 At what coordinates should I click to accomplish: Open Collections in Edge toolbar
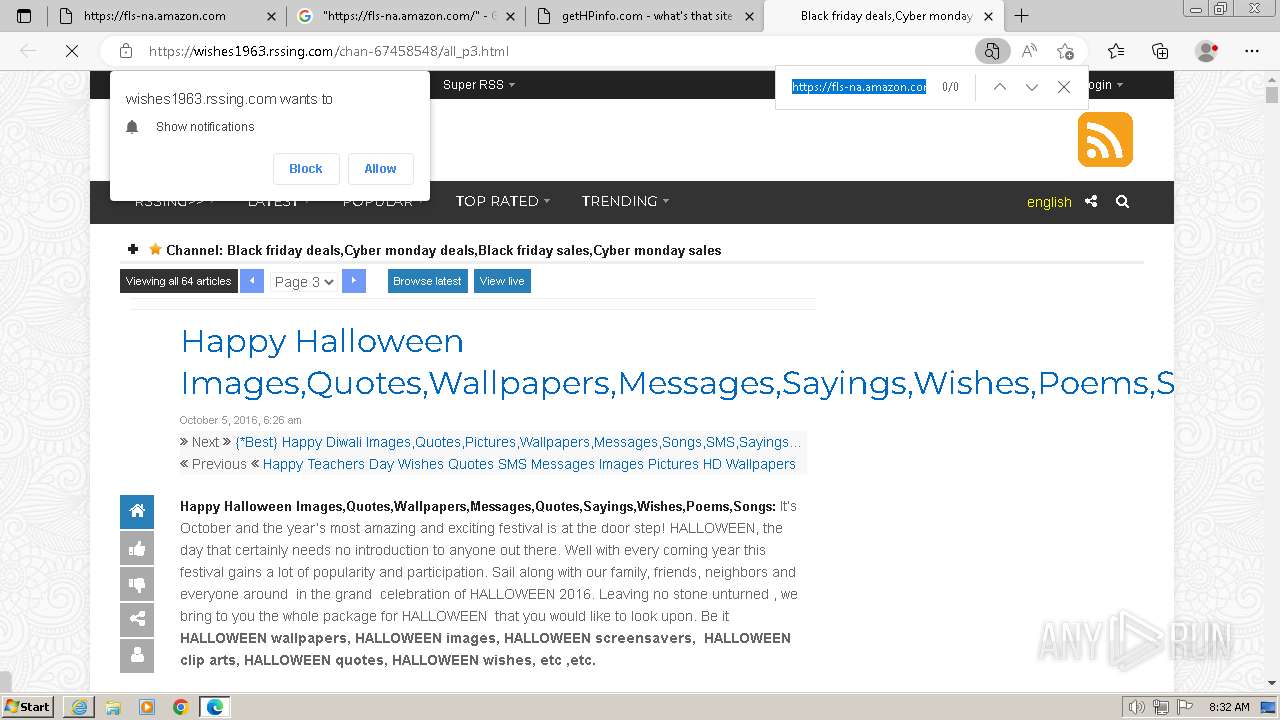(x=1160, y=51)
